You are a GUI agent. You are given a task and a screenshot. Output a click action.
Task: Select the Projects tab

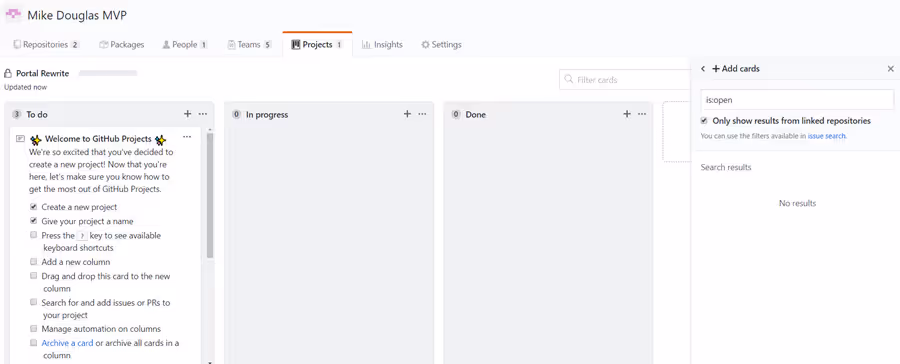317,44
